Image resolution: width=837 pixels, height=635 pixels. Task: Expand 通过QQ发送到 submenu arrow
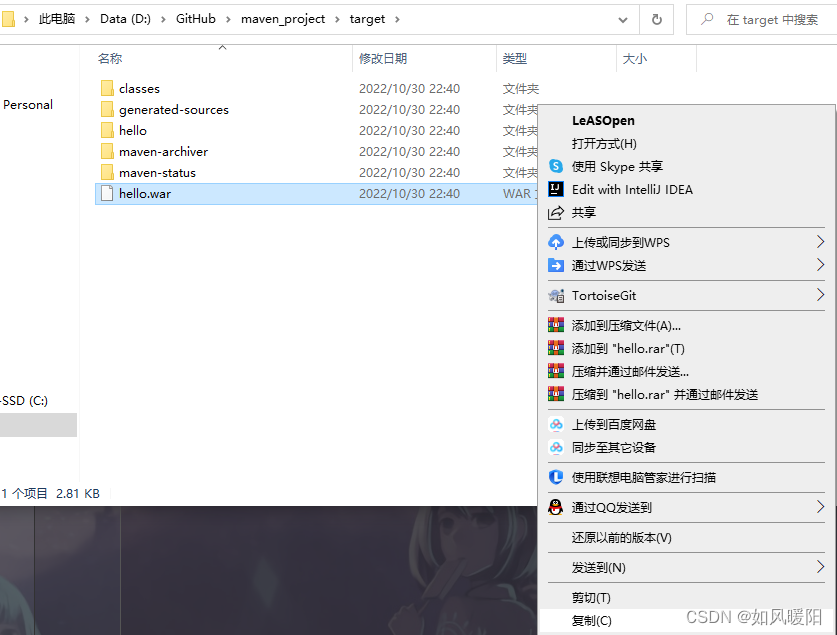pyautogui.click(x=820, y=506)
